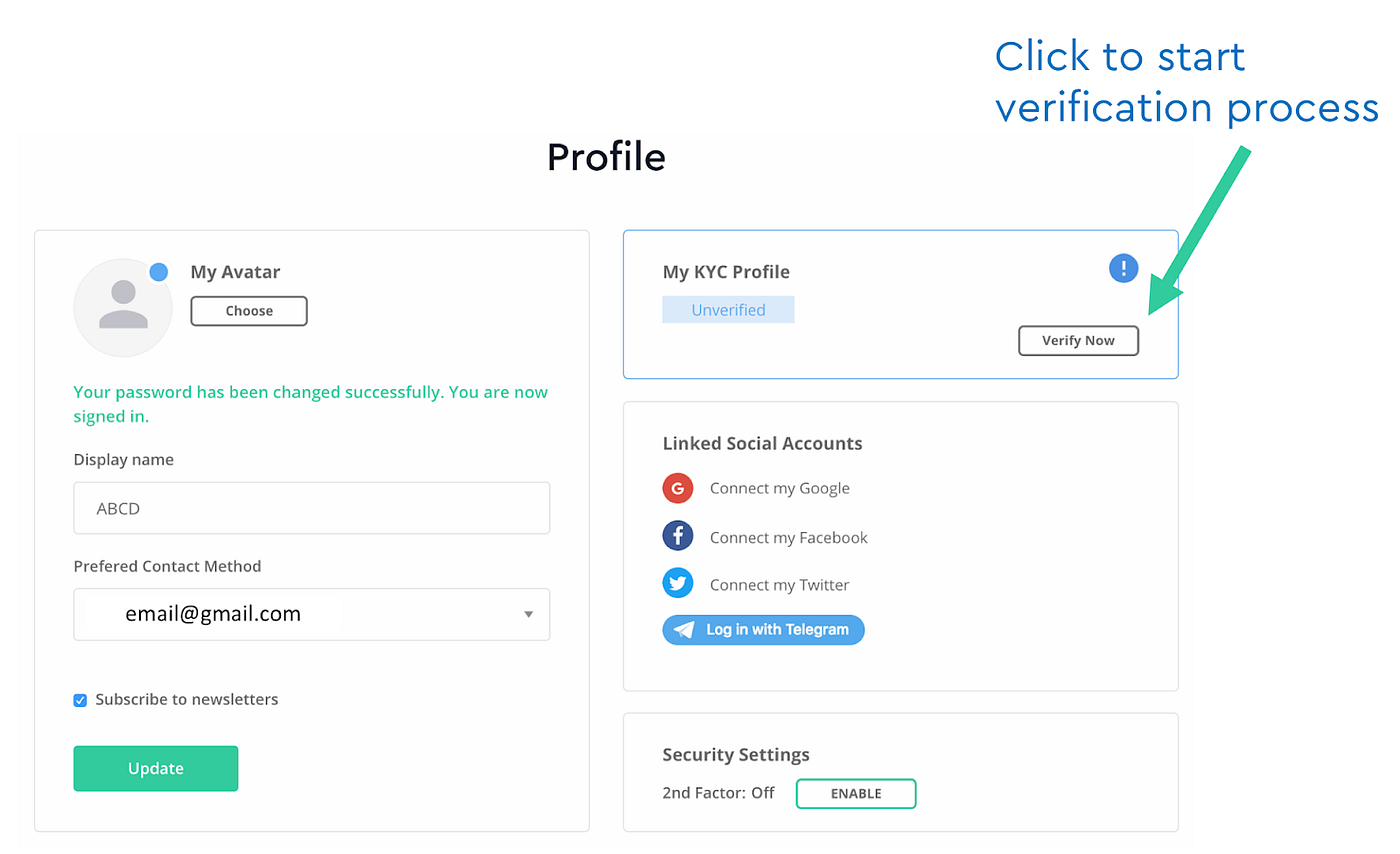This screenshot has height=854, width=1400.
Task: Click Log in with Telegram button
Action: [x=763, y=630]
